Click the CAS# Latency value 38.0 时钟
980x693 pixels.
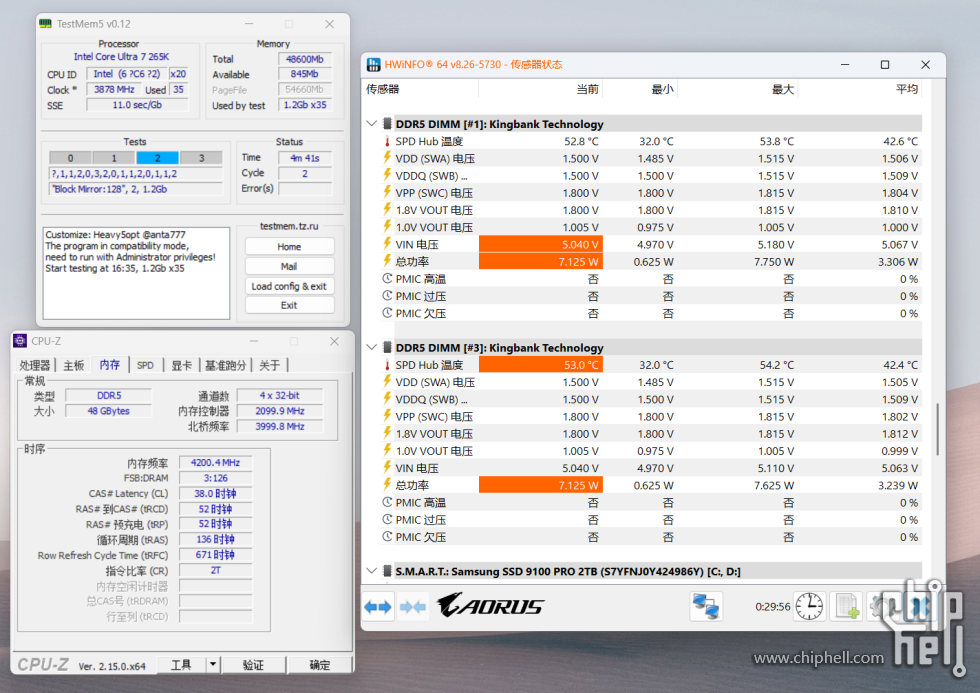tap(216, 494)
